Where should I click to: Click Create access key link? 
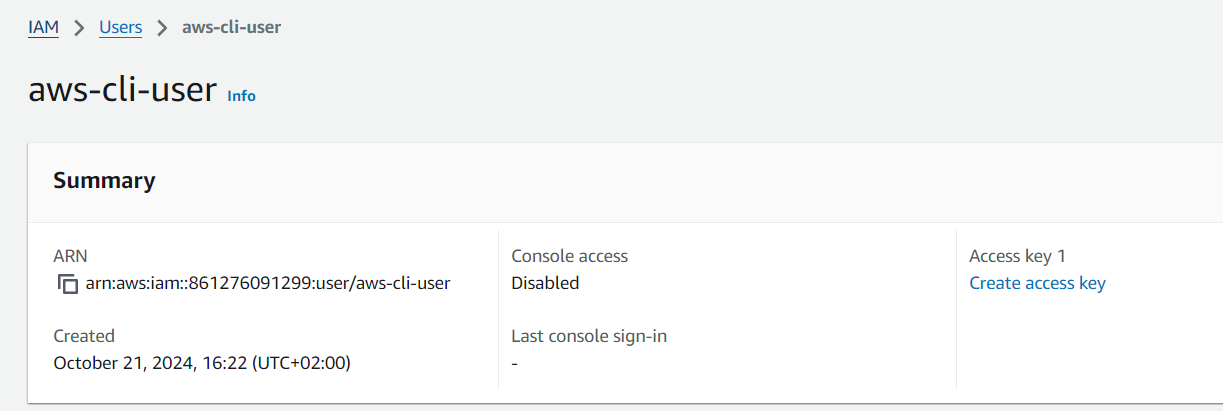[x=1037, y=283]
